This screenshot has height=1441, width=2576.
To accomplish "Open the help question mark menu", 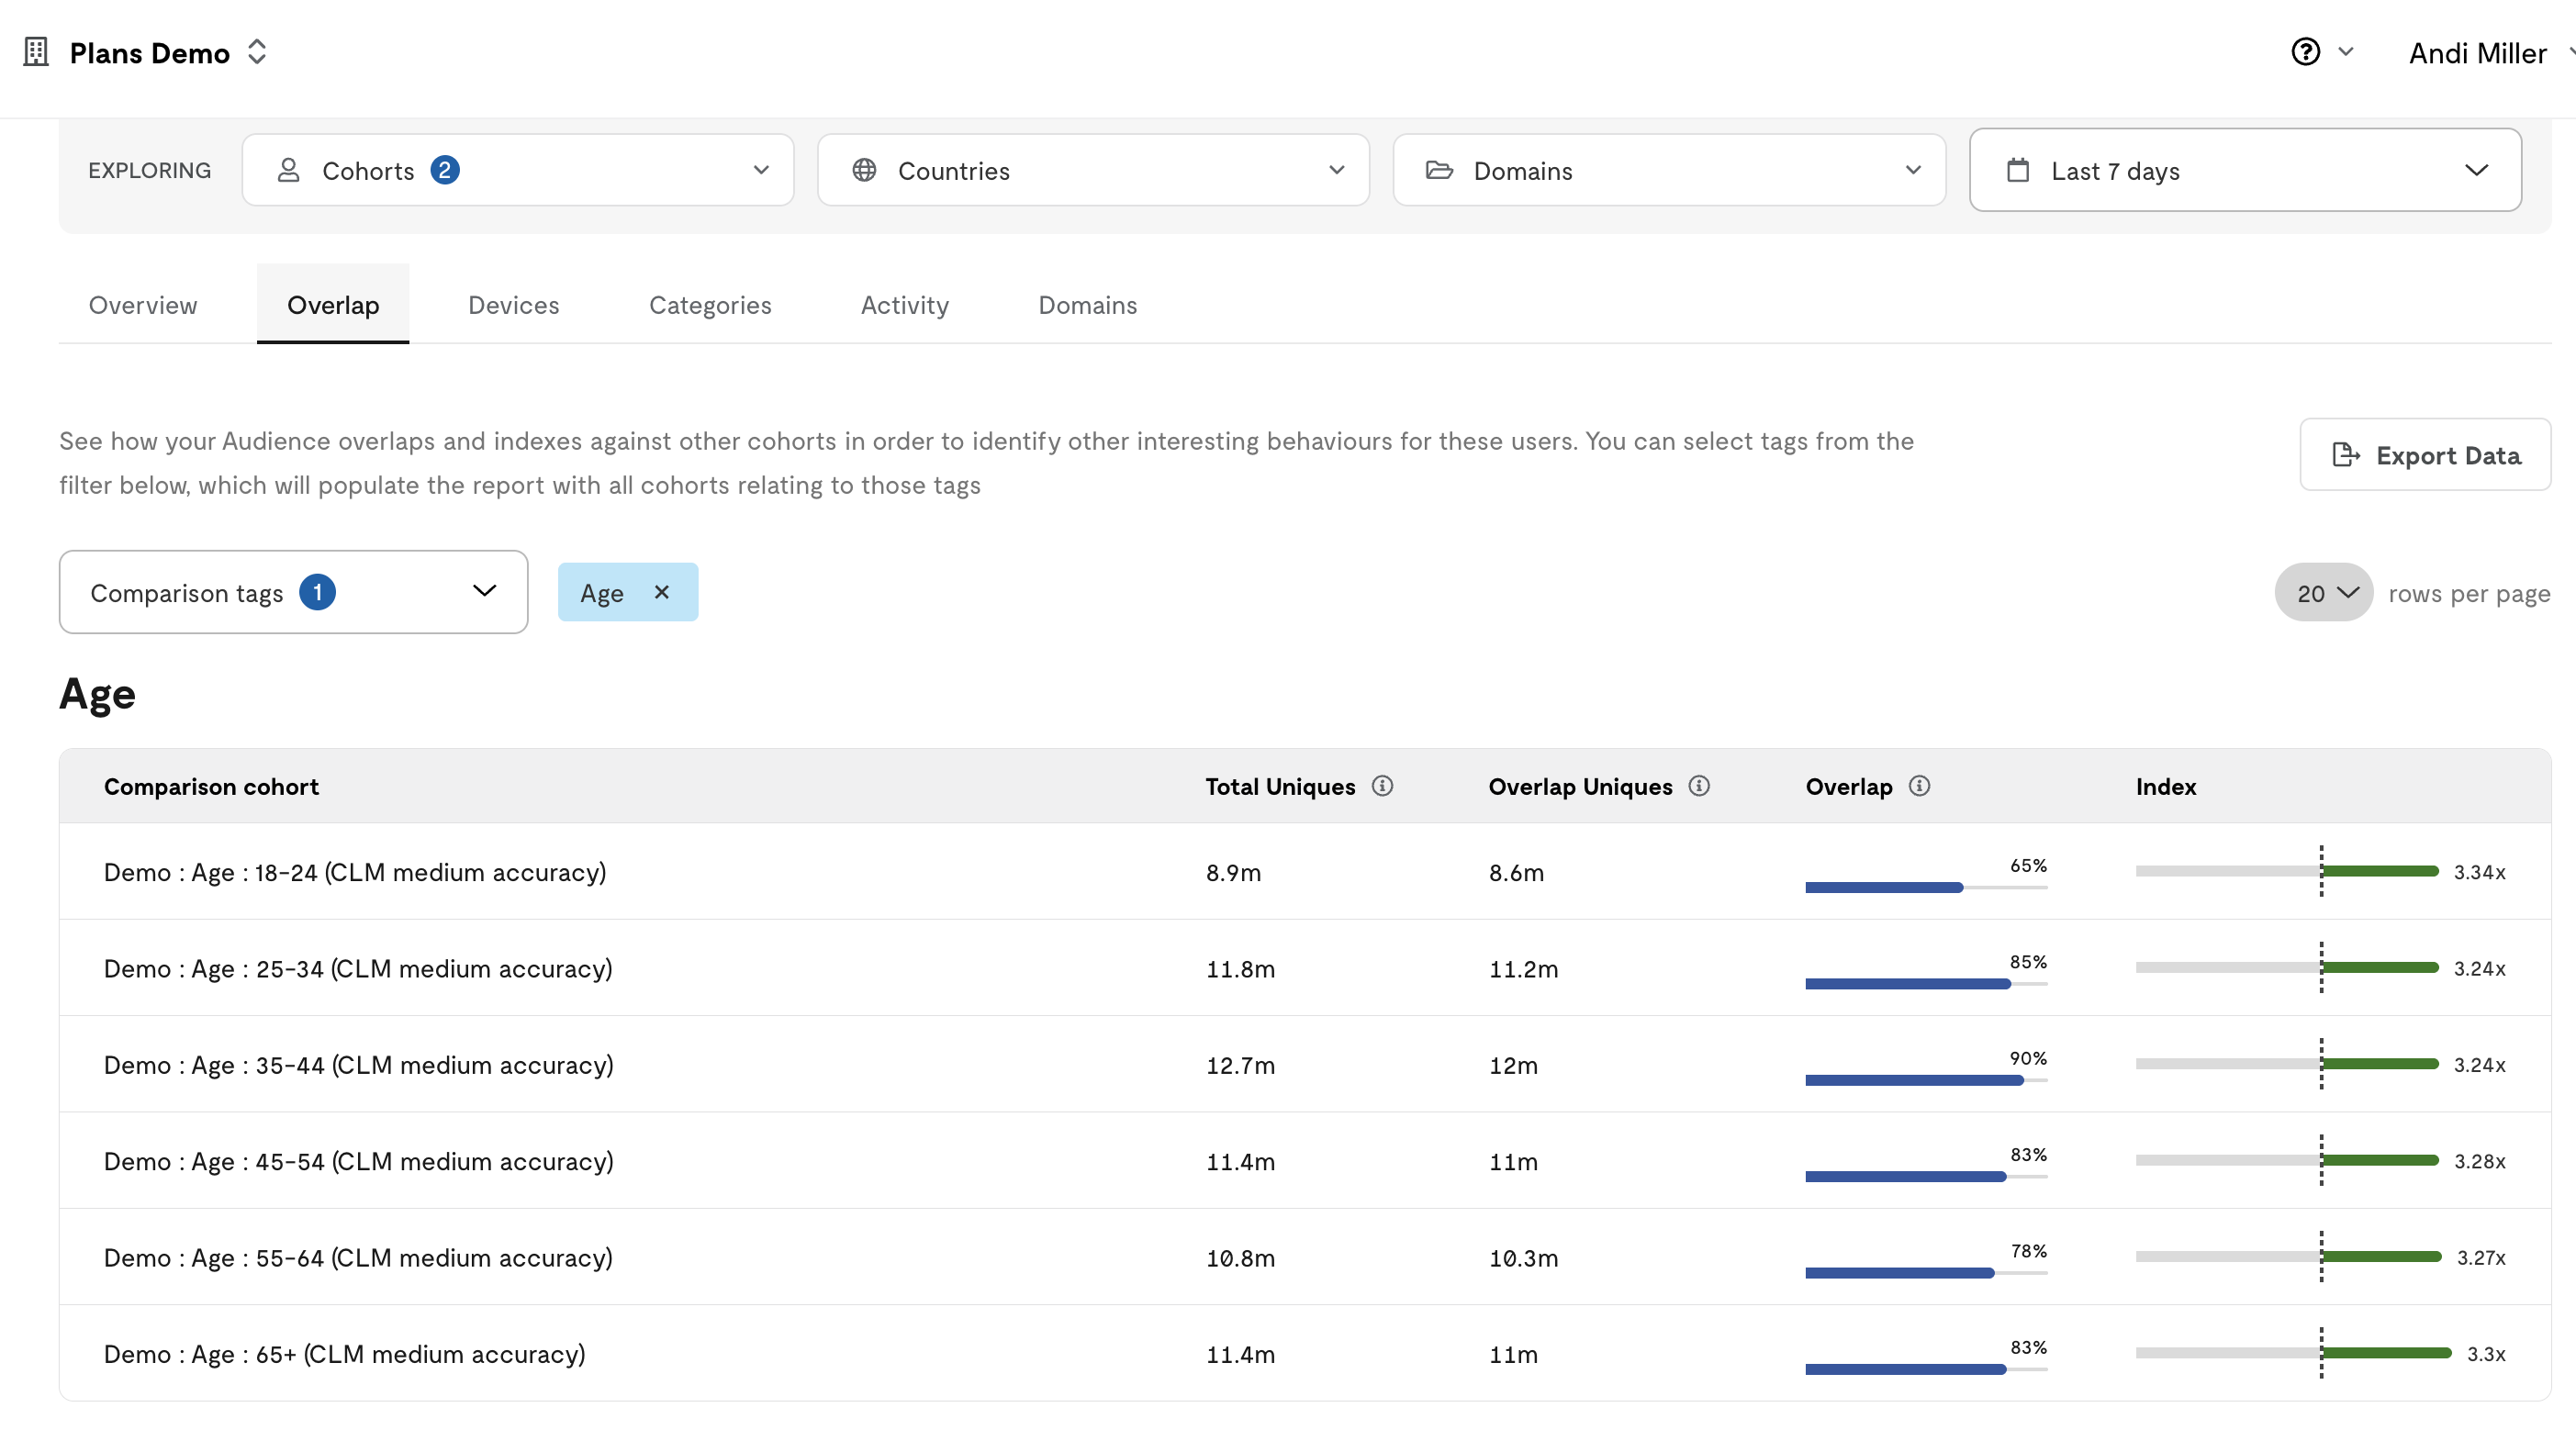I will pos(2305,52).
